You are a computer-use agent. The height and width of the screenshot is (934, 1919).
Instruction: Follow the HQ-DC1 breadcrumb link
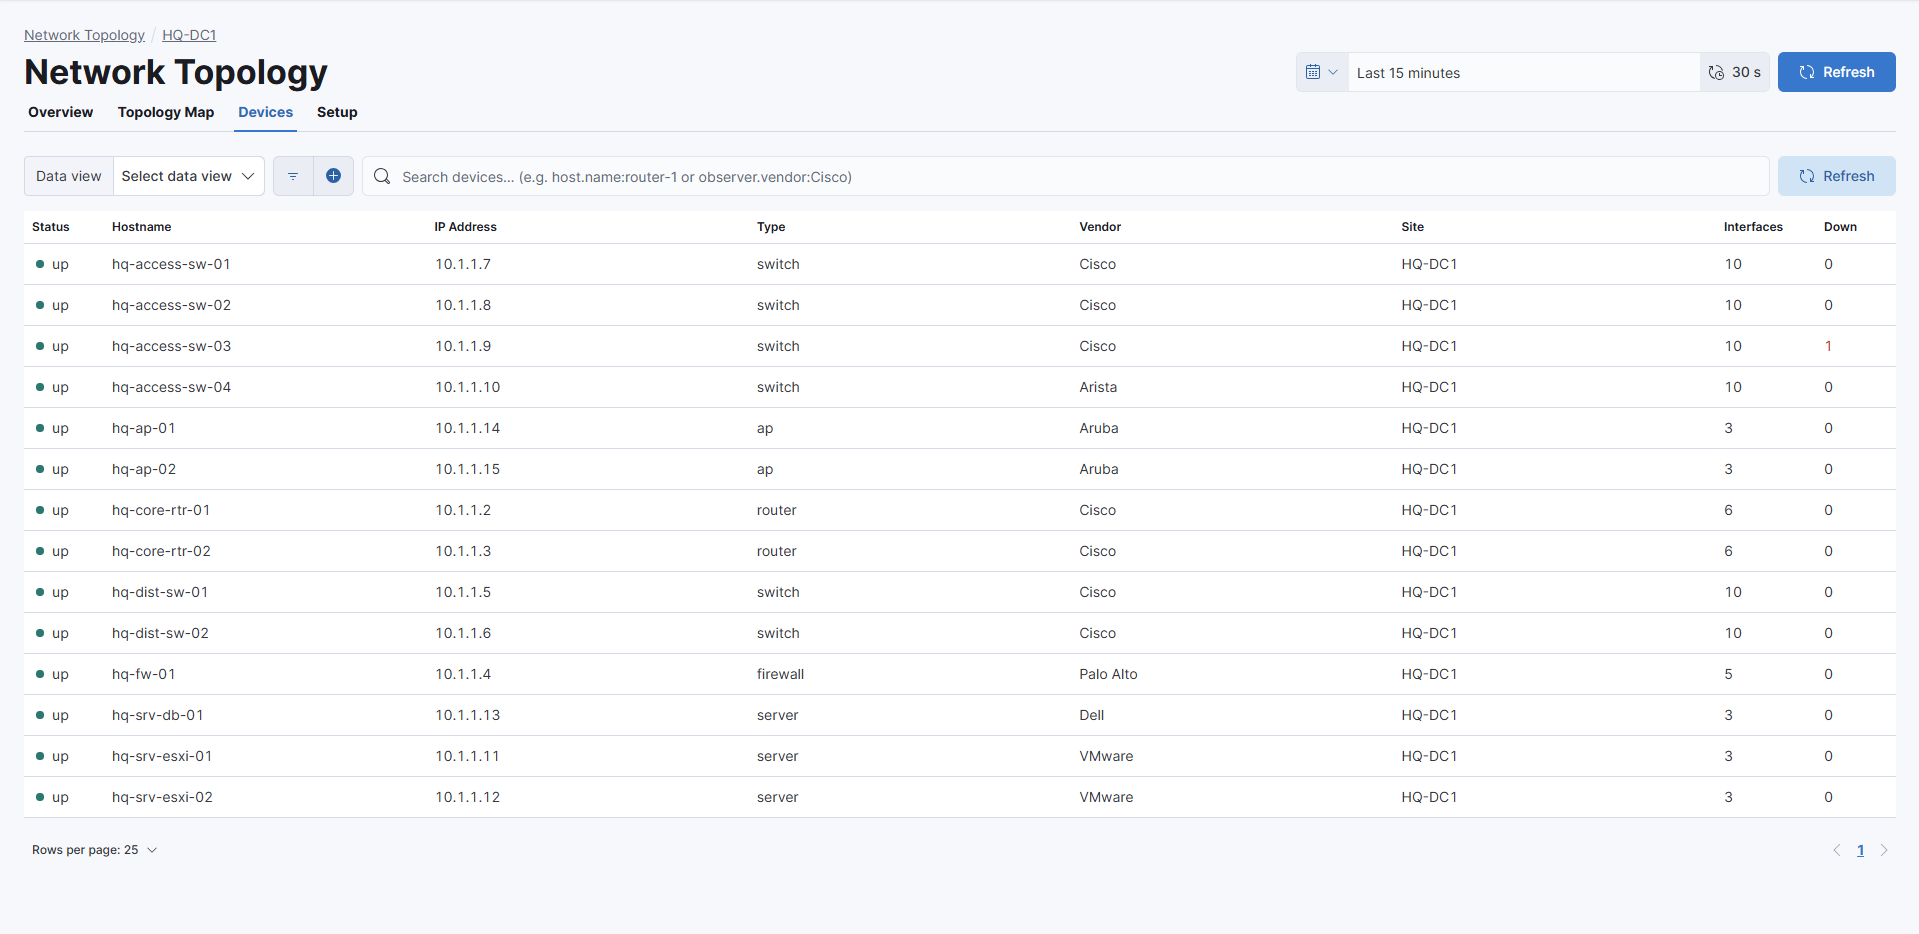coord(189,35)
